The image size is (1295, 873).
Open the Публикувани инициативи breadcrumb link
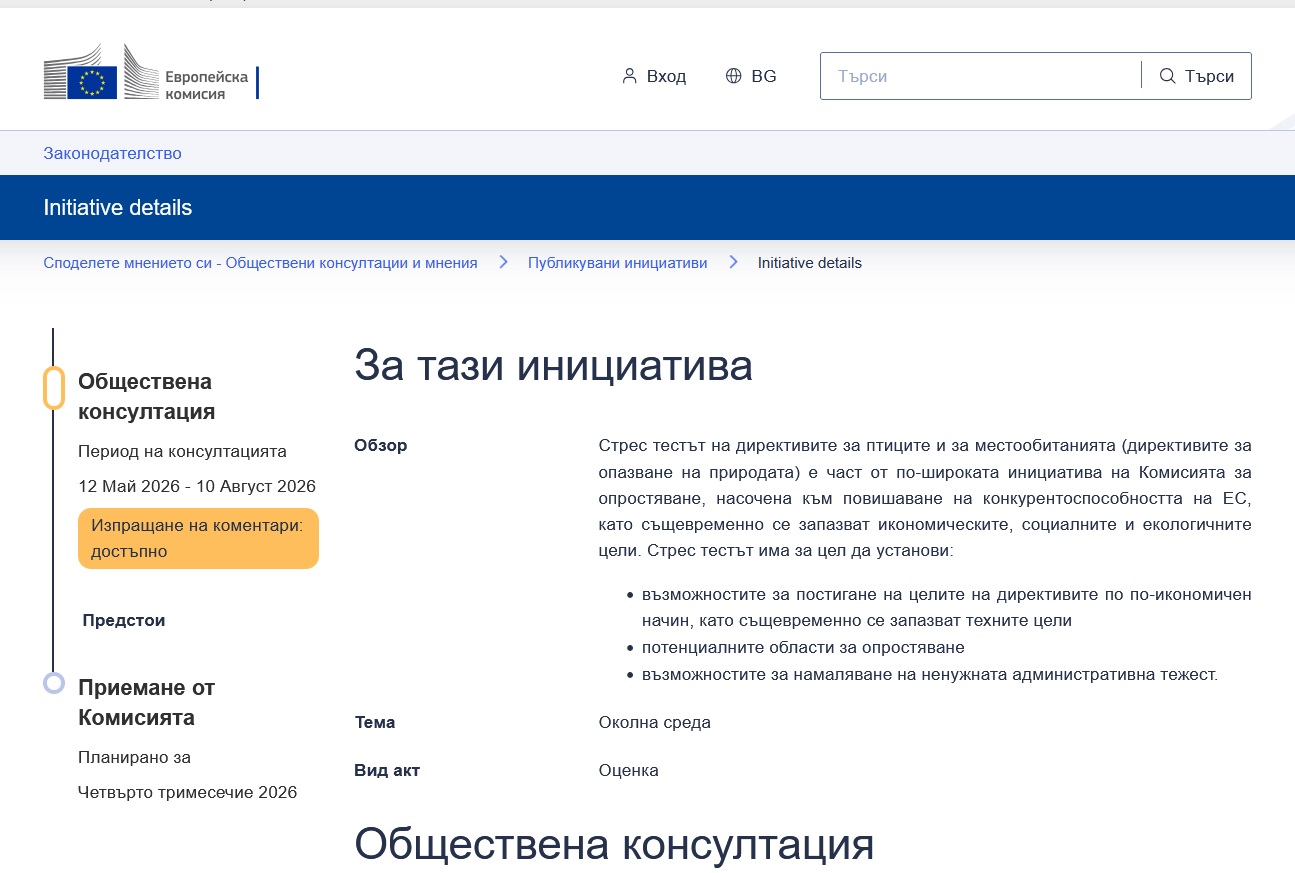pos(618,263)
